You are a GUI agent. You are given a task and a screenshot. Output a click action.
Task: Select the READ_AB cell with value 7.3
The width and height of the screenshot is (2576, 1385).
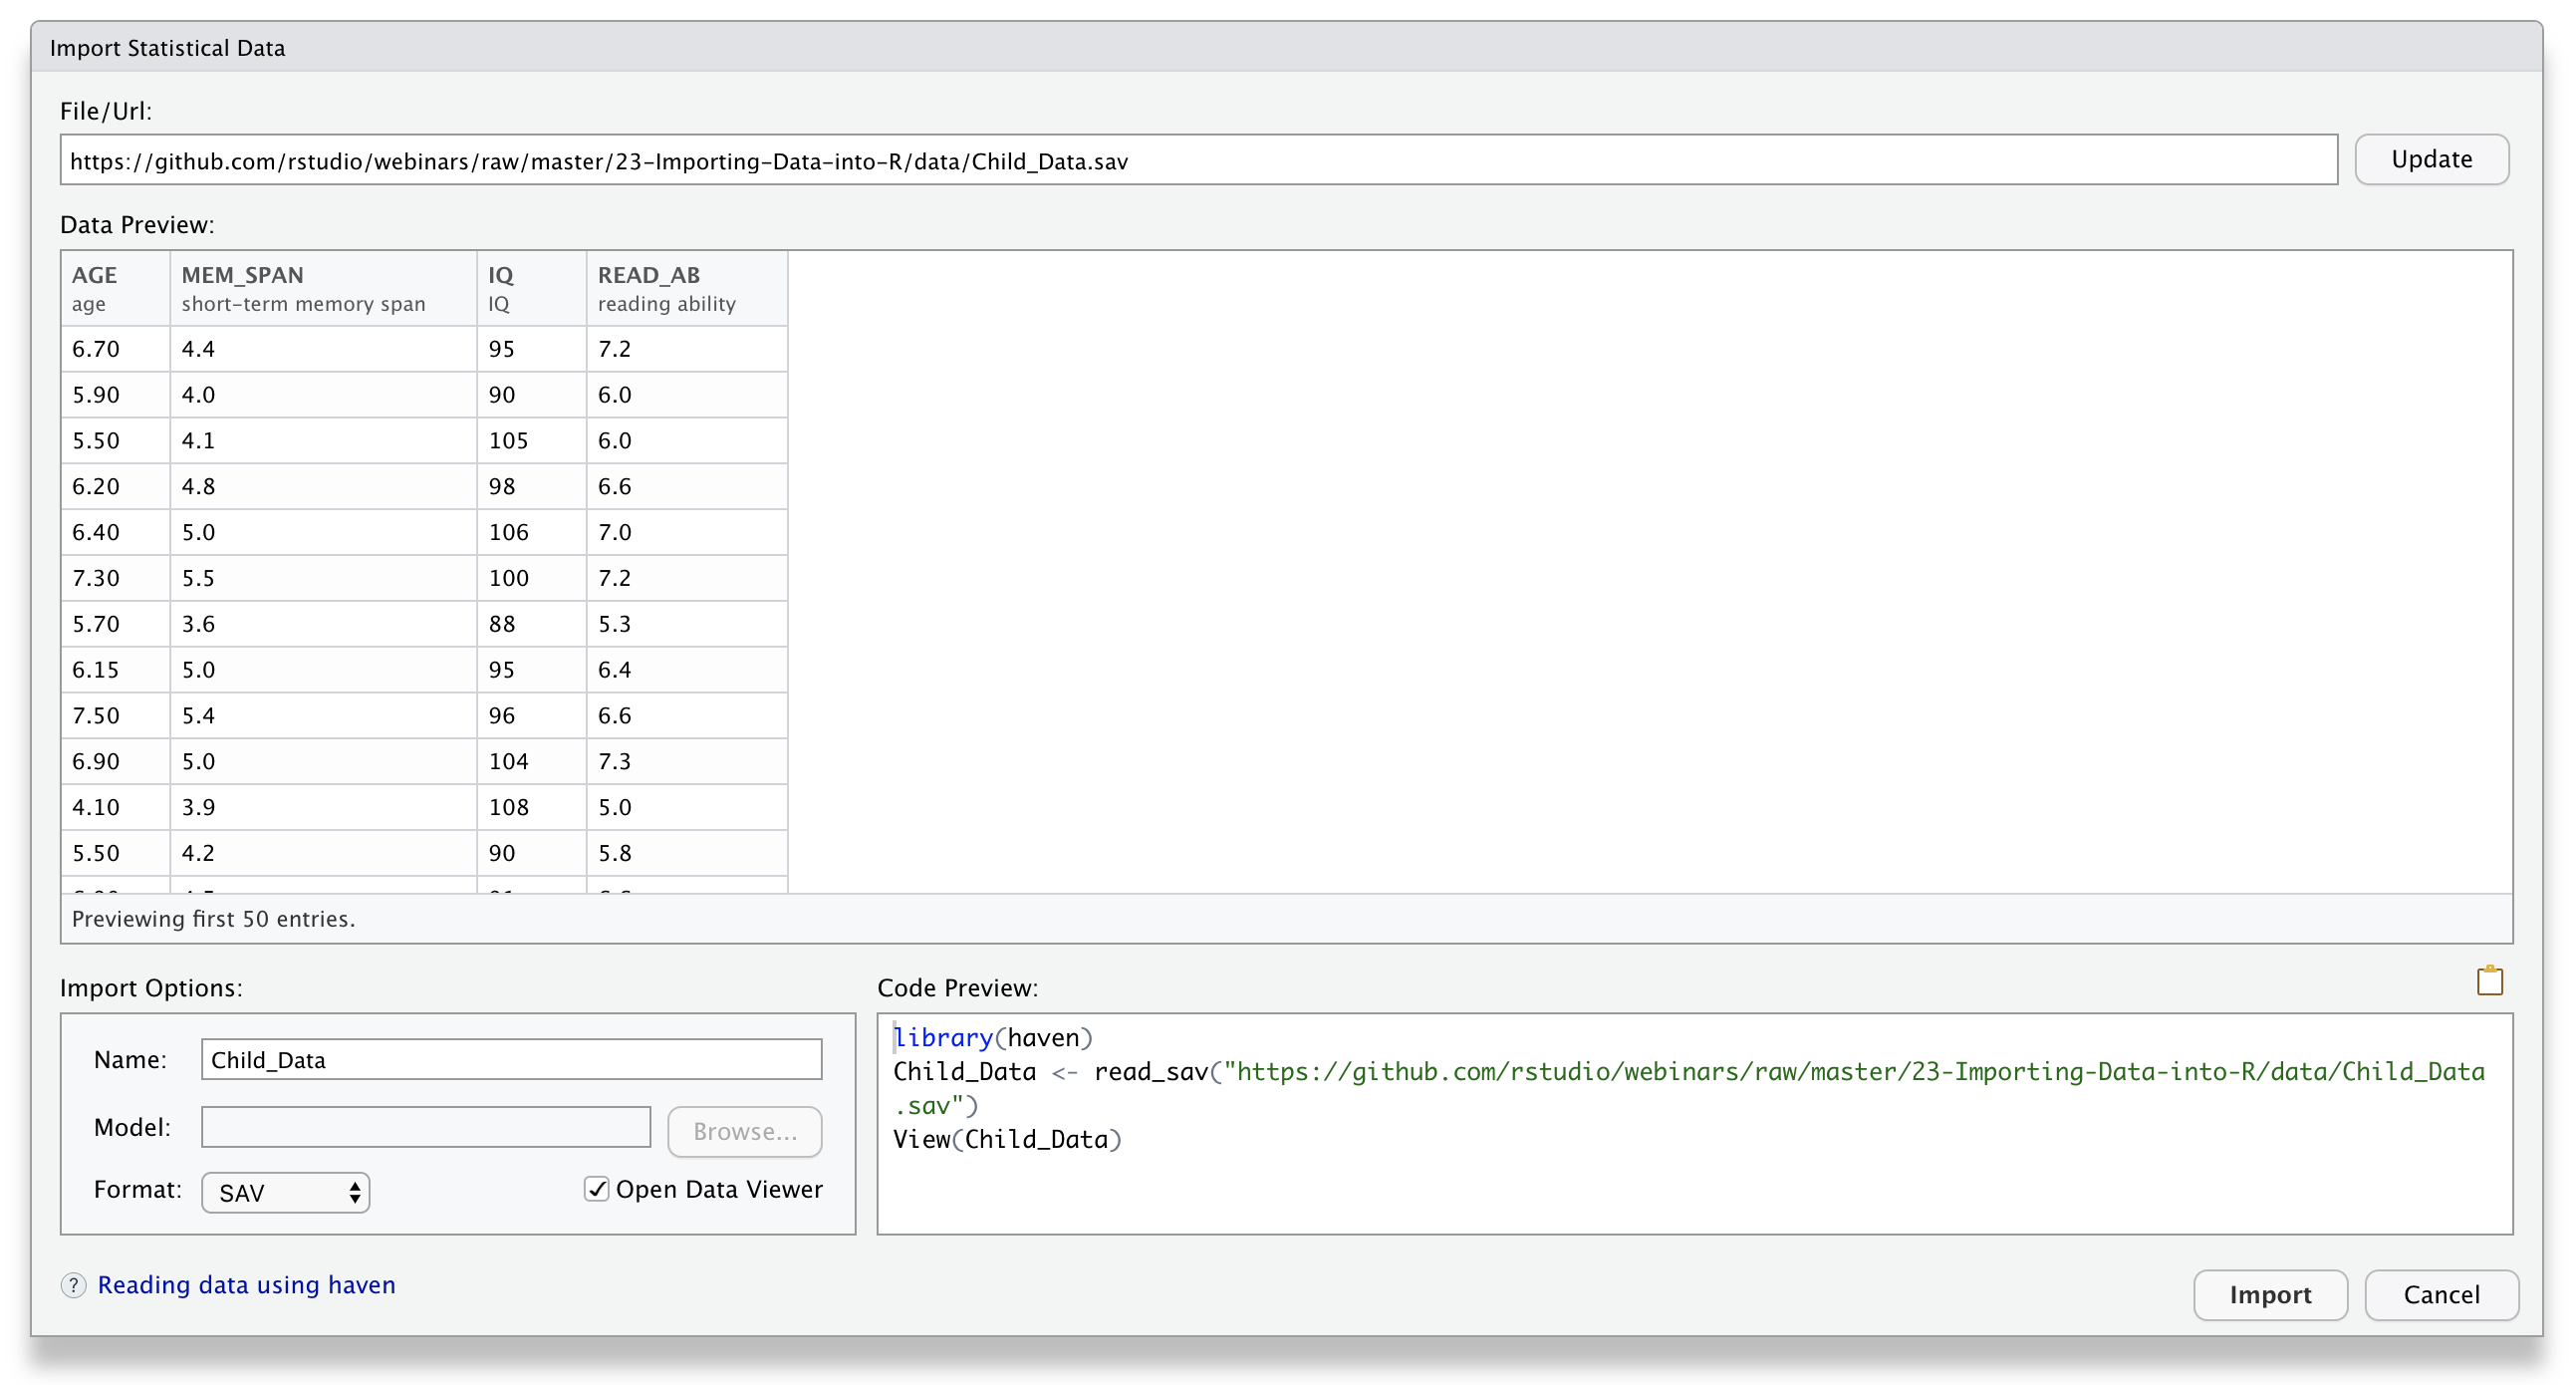click(x=687, y=762)
